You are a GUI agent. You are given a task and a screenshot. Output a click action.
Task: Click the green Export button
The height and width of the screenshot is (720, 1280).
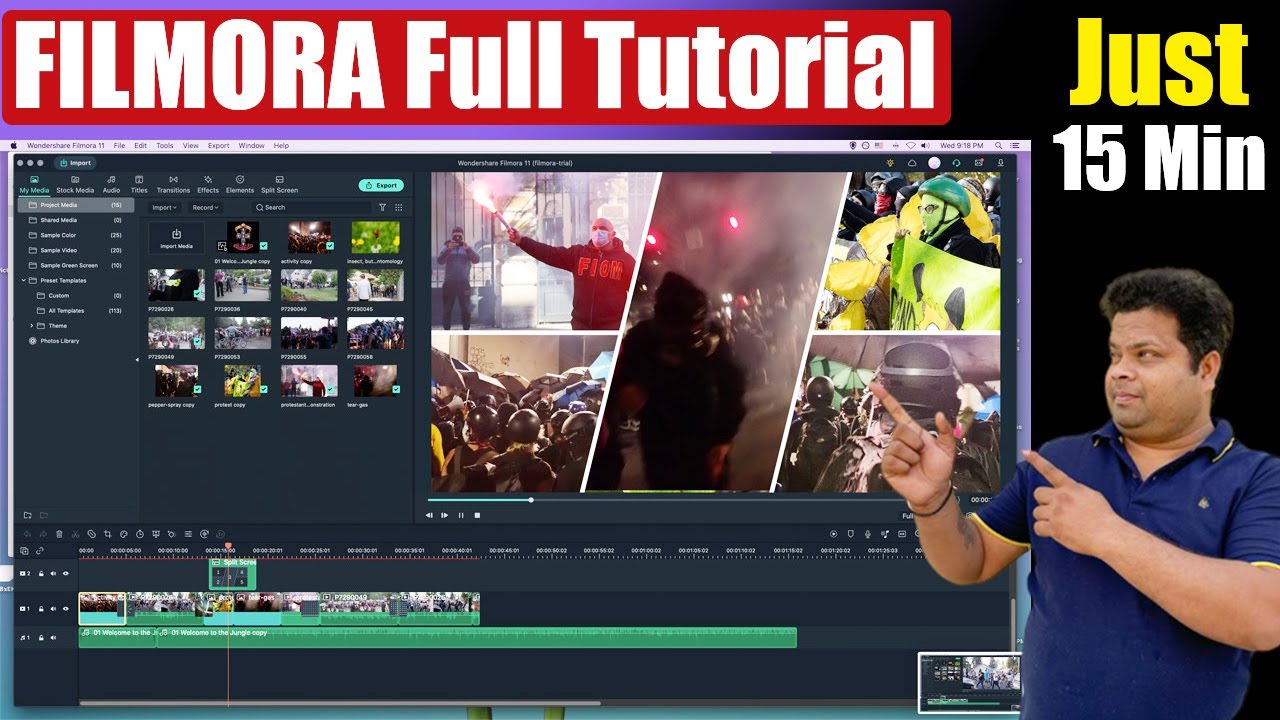[381, 185]
